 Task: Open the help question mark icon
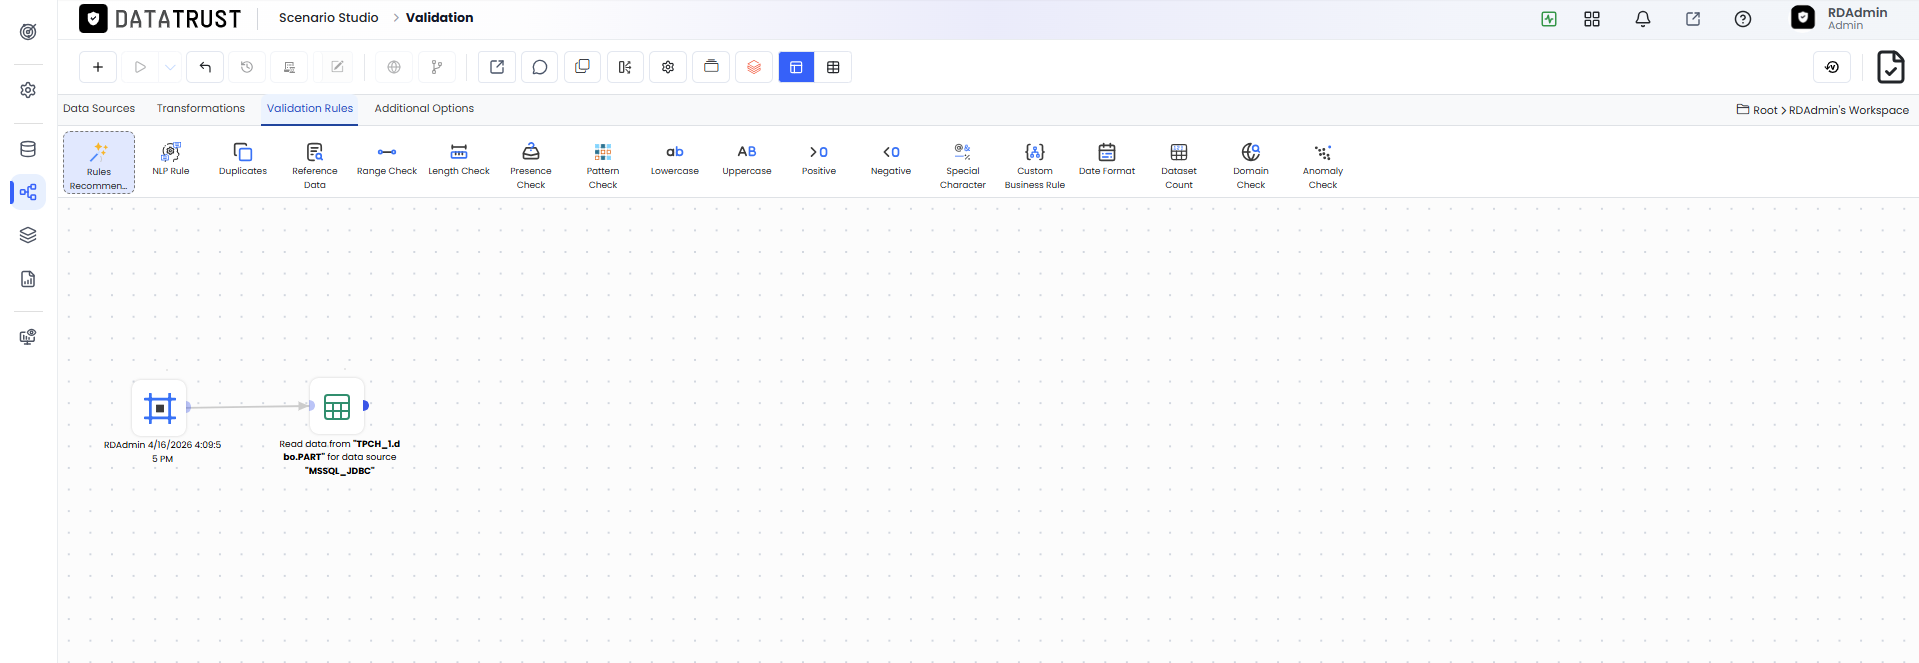coord(1743,19)
